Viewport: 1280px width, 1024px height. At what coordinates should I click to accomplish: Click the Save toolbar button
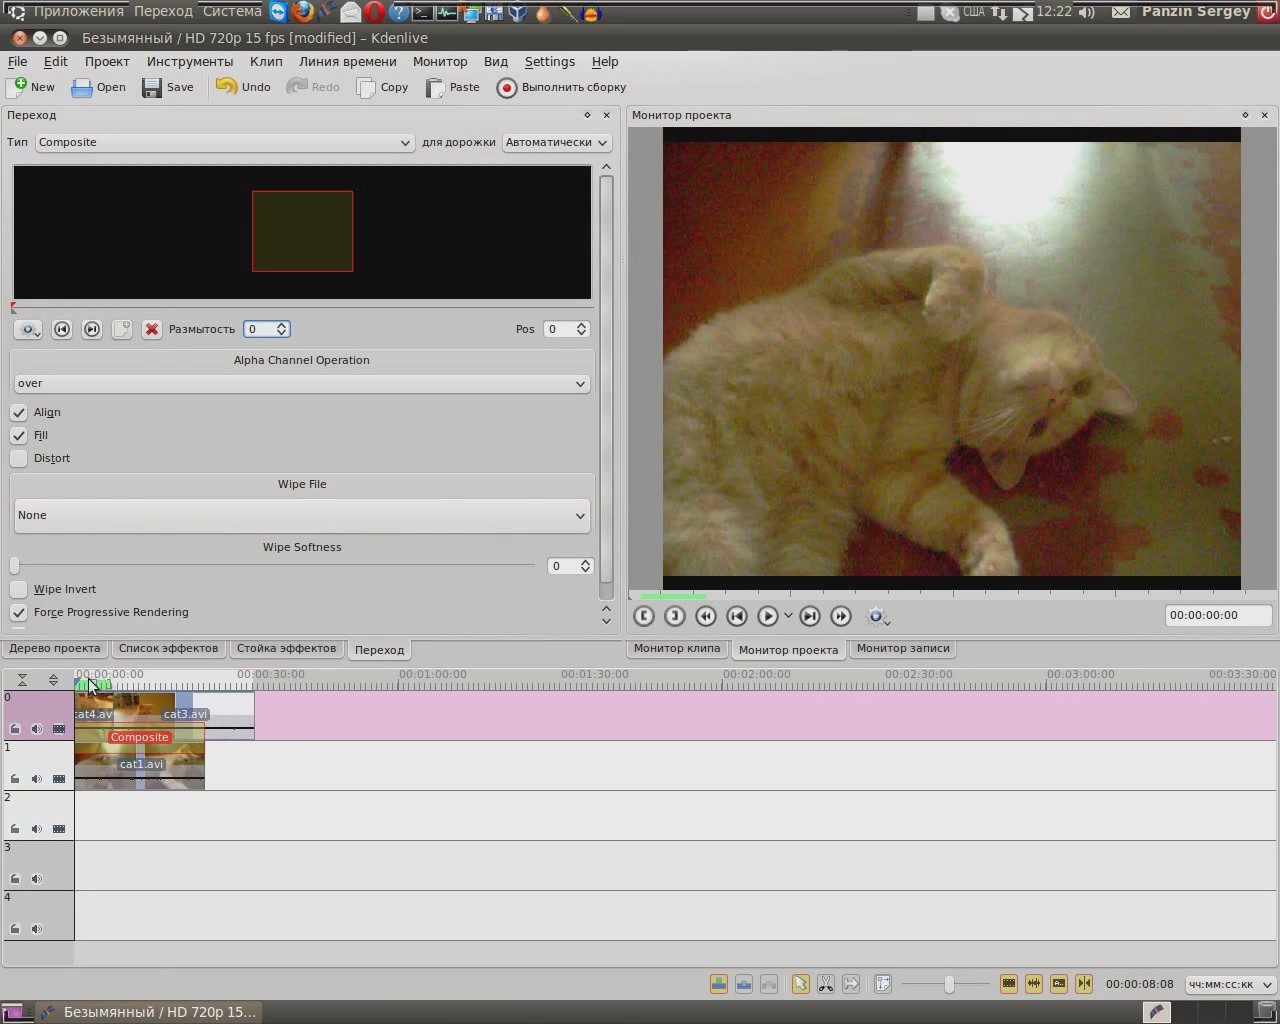(168, 87)
